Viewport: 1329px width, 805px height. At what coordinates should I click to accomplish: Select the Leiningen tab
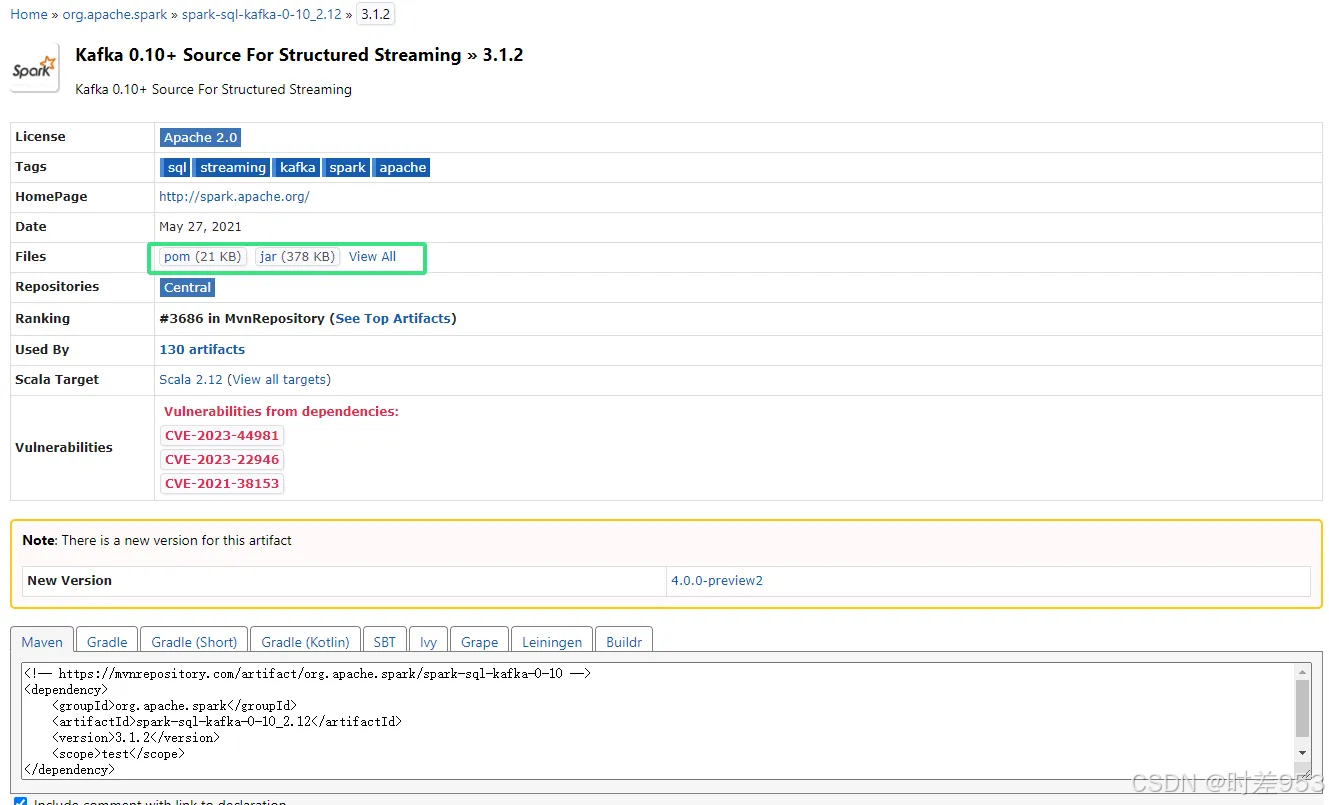click(x=551, y=641)
